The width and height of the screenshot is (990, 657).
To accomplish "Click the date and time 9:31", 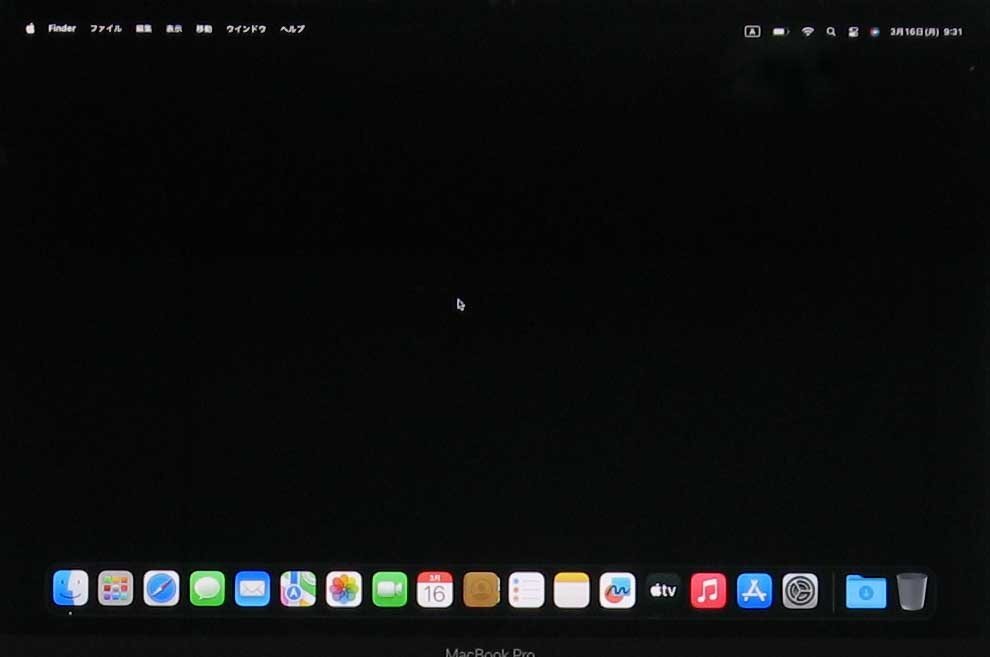I will pos(926,32).
